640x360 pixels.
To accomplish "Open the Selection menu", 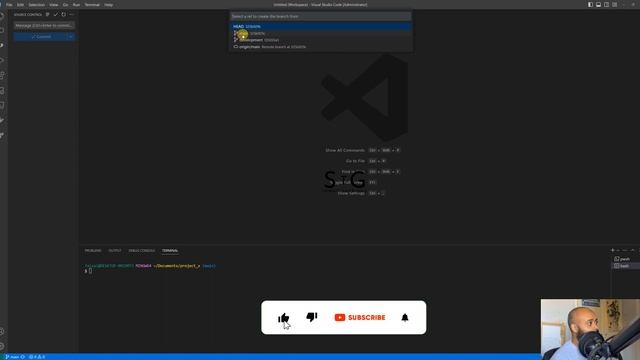I will tap(37, 5).
